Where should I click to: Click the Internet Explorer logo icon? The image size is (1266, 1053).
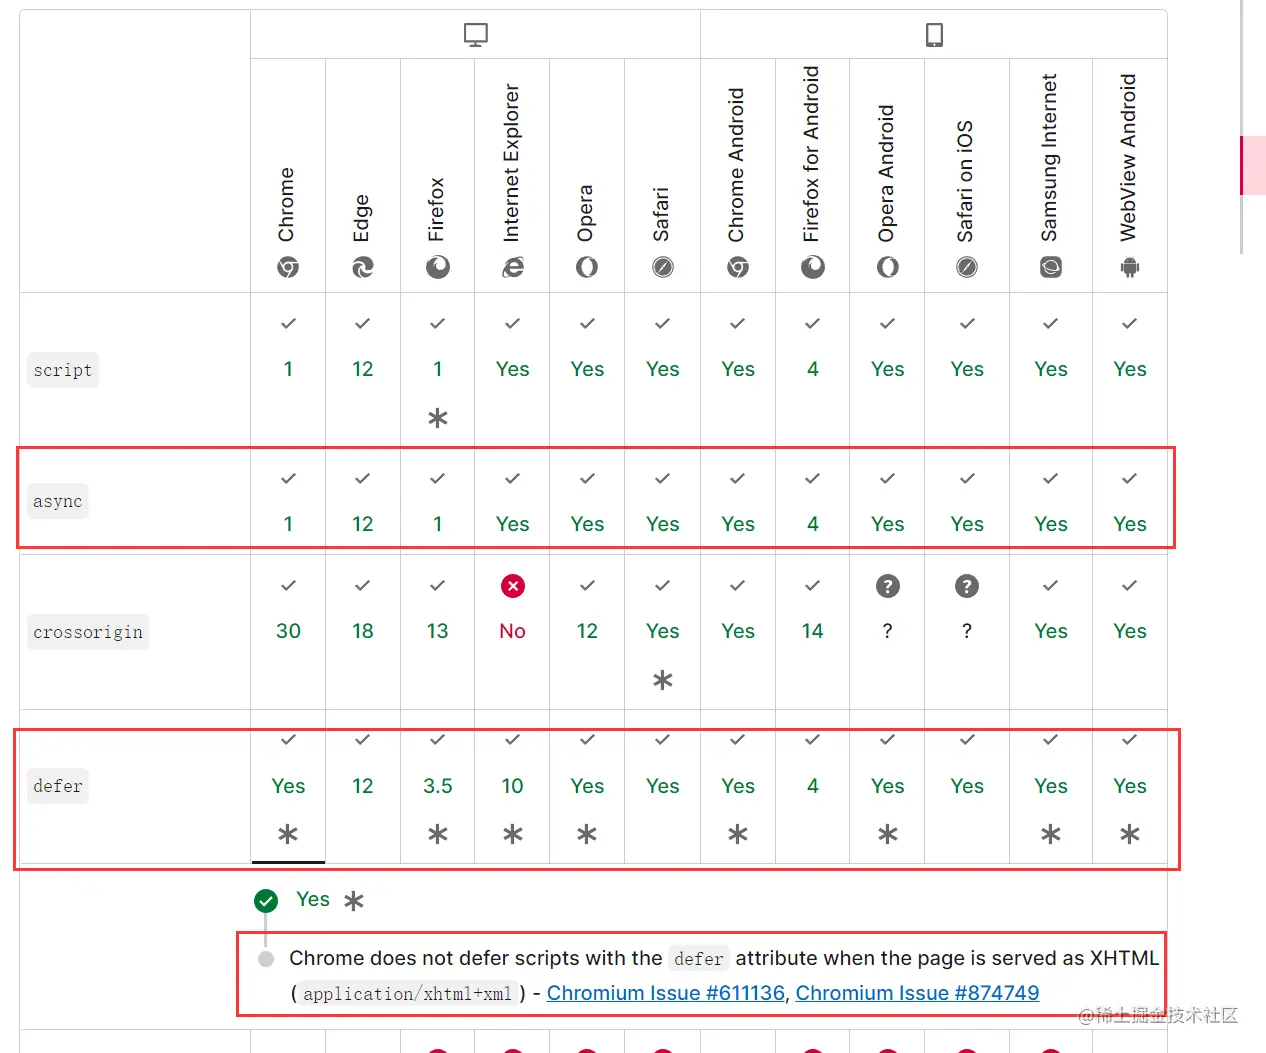pos(513,267)
